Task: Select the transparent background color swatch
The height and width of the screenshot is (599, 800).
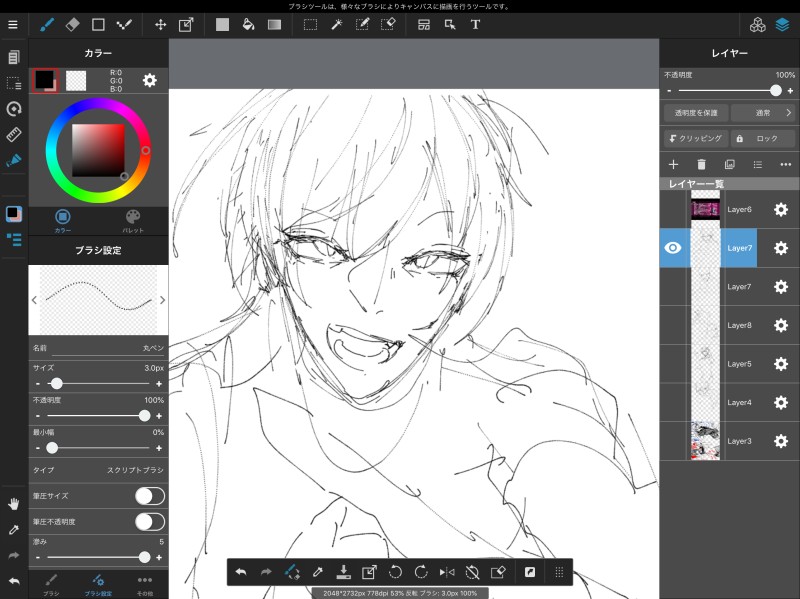Action: point(76,81)
